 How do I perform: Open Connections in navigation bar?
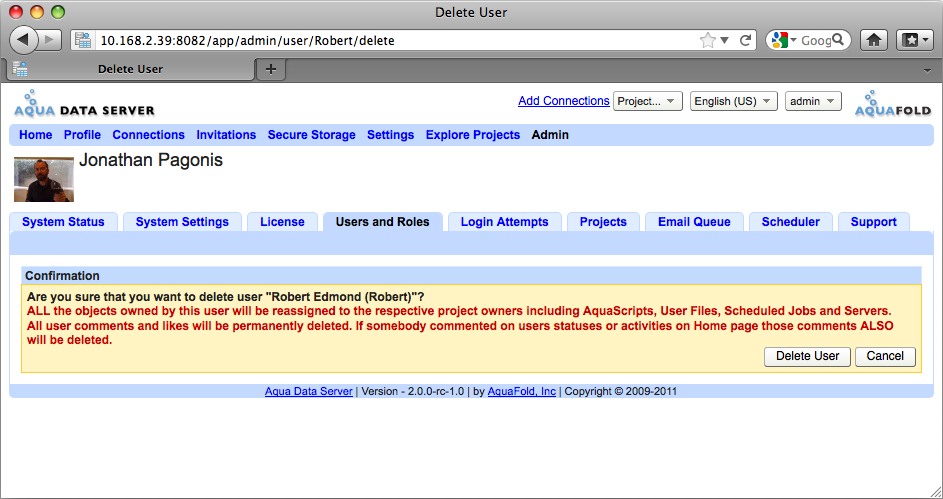point(149,135)
